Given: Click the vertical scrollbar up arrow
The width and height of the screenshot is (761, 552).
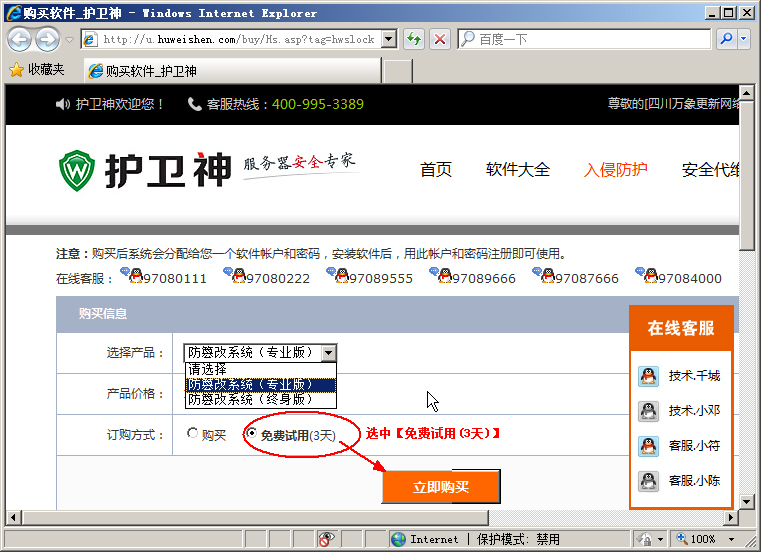Looking at the screenshot, I should [x=746, y=92].
